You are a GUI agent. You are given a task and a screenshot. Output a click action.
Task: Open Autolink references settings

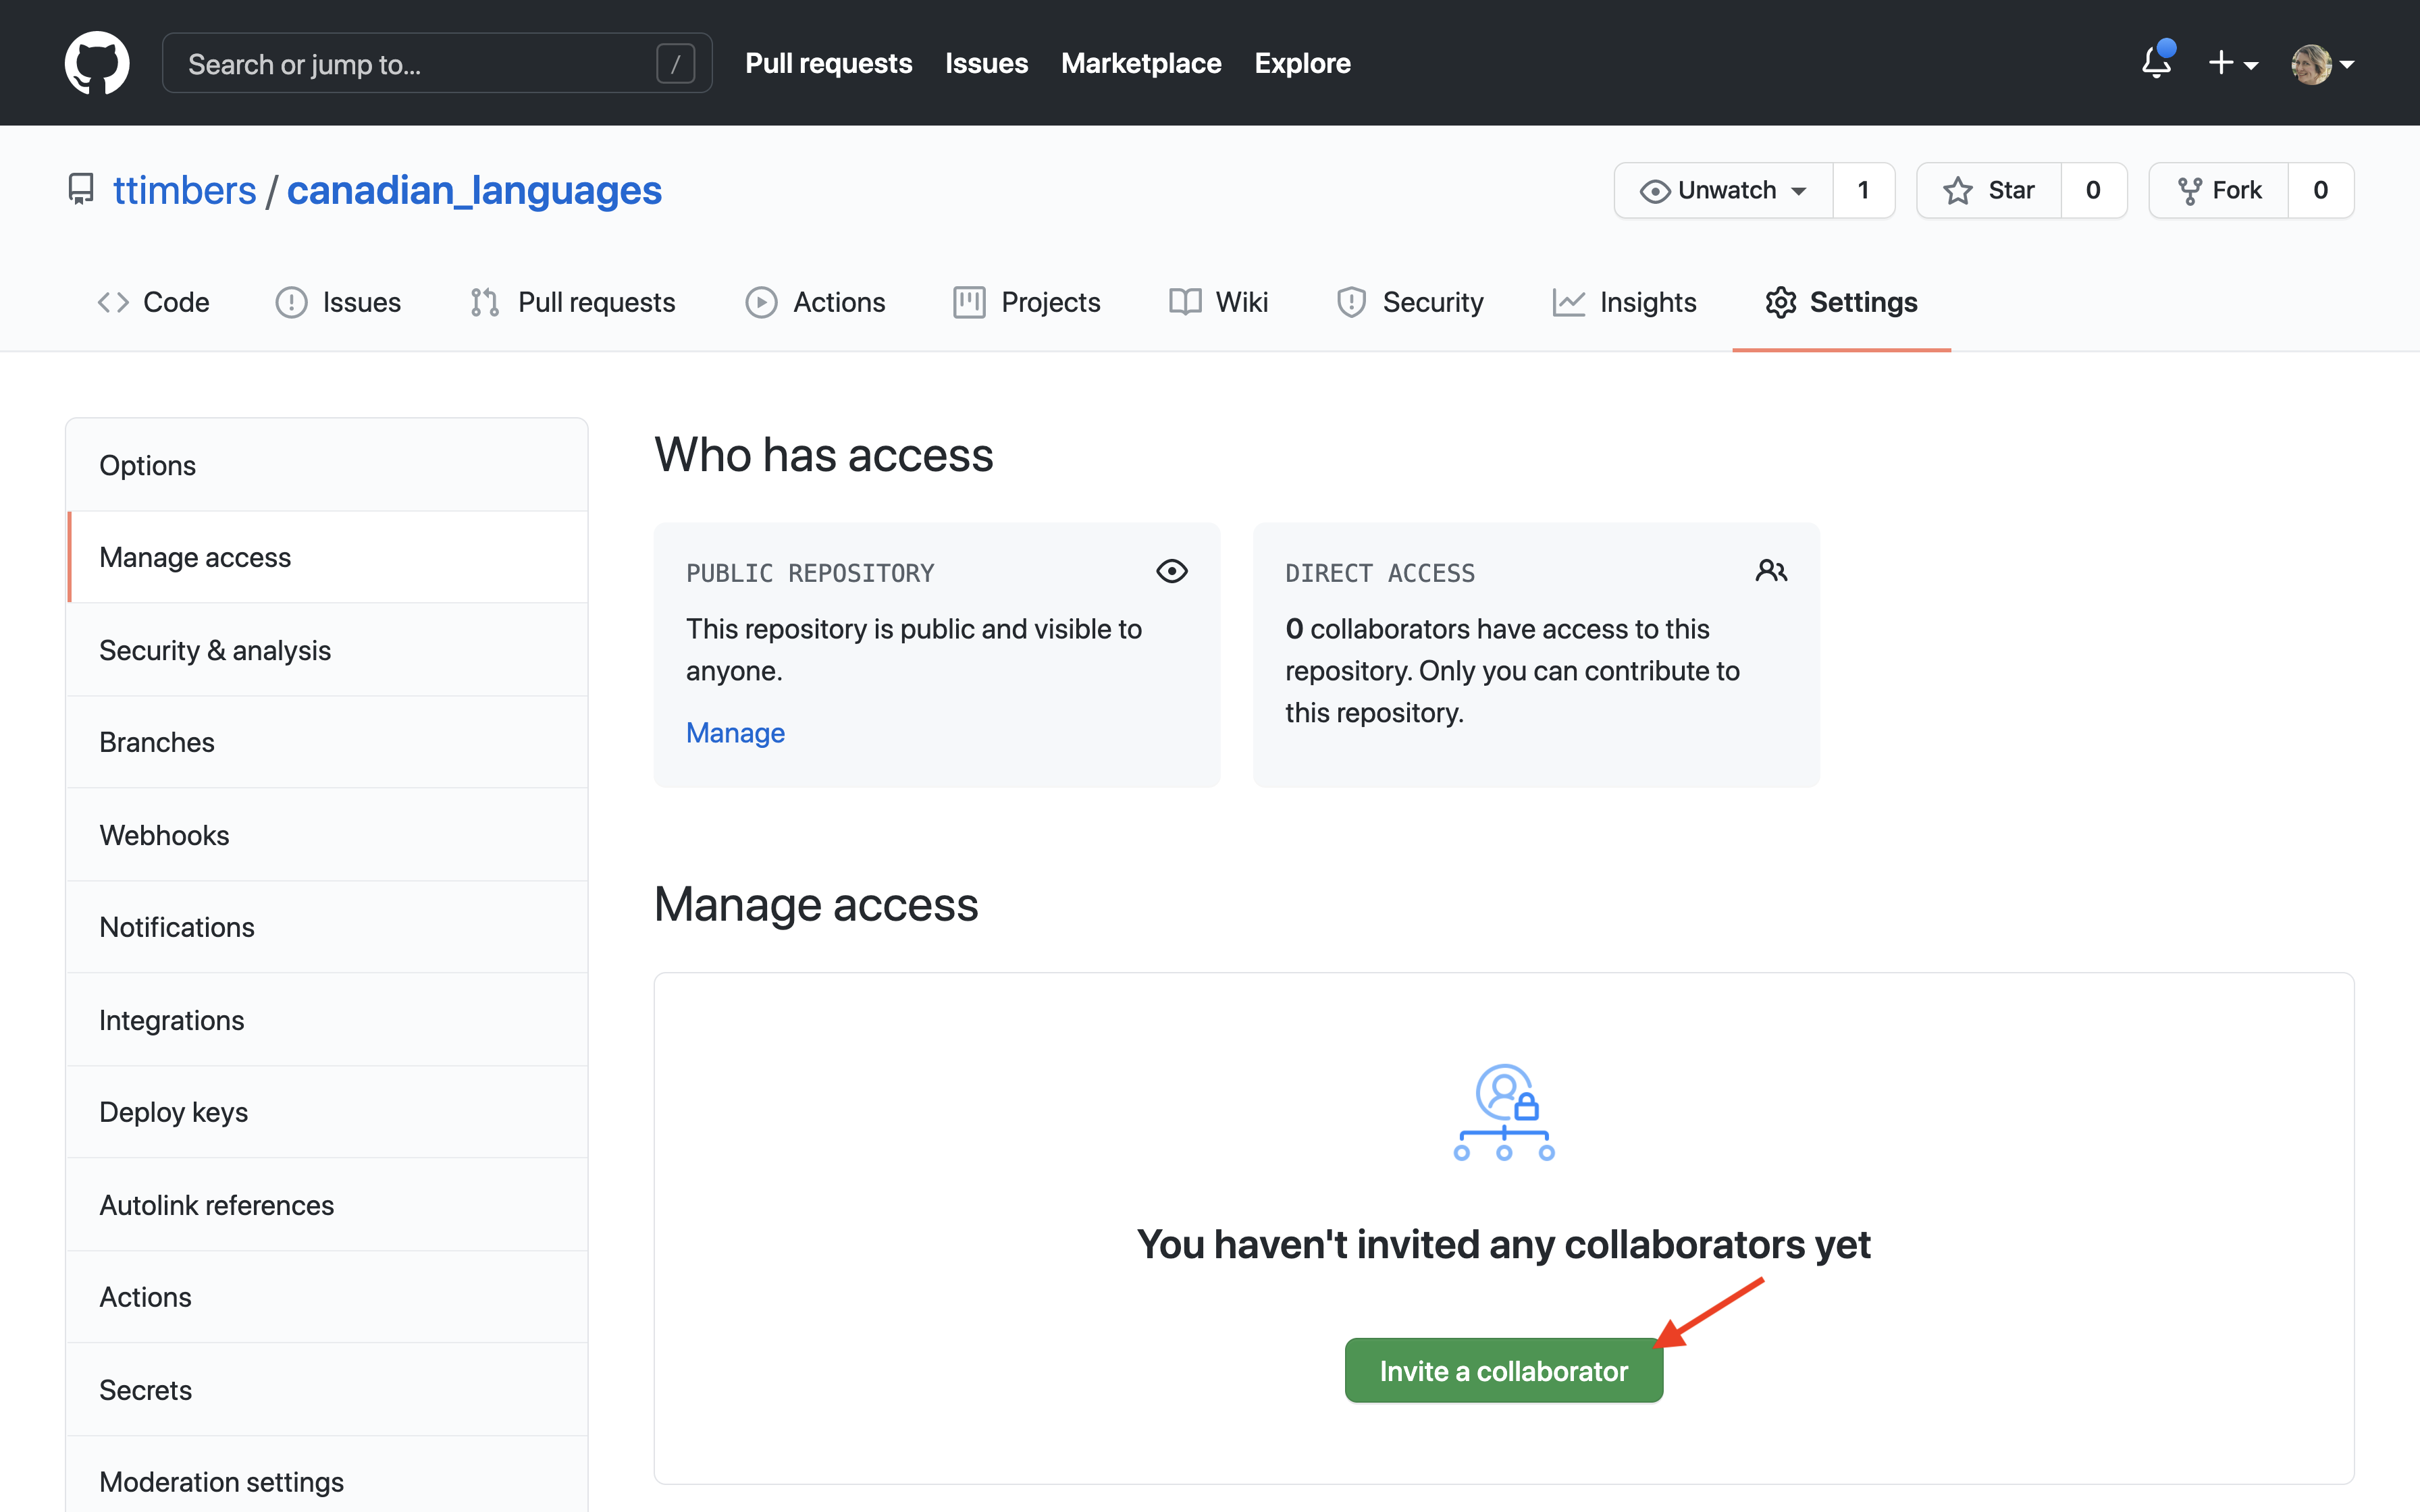click(x=327, y=1205)
